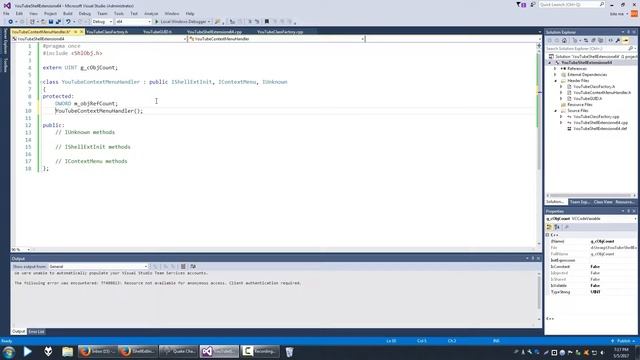Select YouTubeContextMenuHandler.h in Solution Explorer
This screenshot has height=360, width=640.
pos(602,93)
